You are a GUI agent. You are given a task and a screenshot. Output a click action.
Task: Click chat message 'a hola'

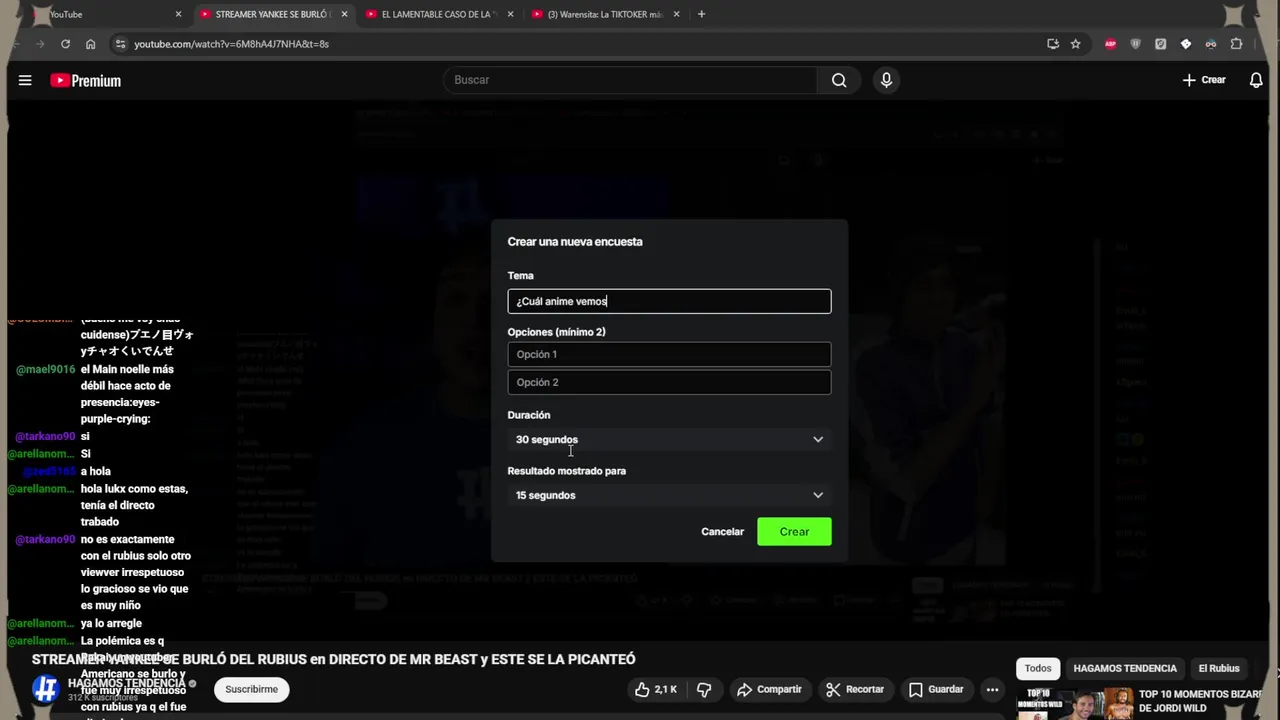pos(96,471)
